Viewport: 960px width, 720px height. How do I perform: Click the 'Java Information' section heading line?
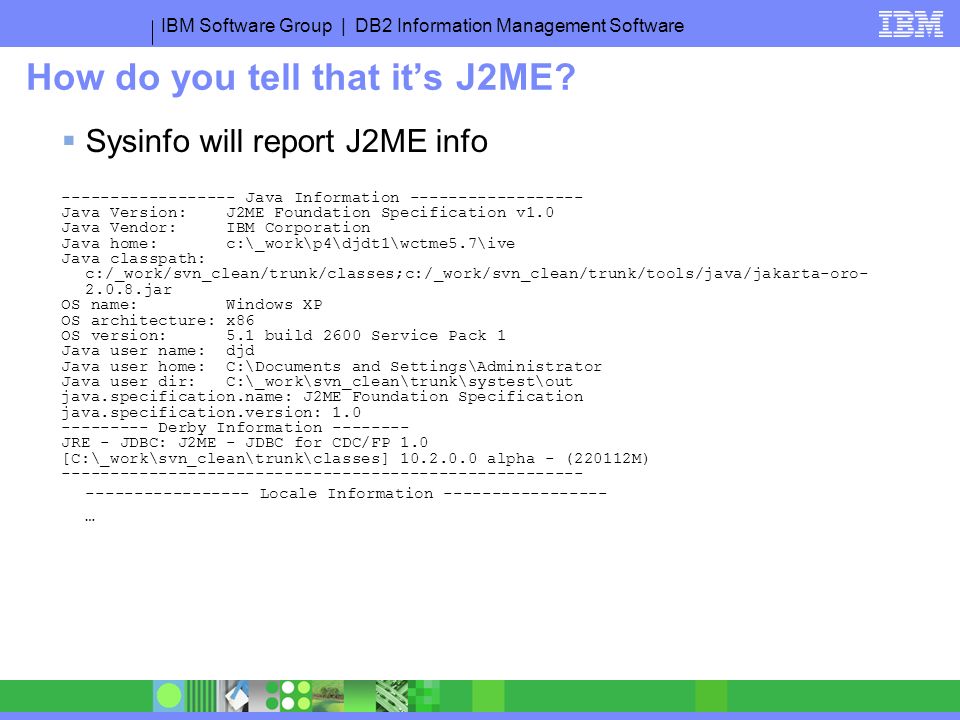click(x=322, y=197)
